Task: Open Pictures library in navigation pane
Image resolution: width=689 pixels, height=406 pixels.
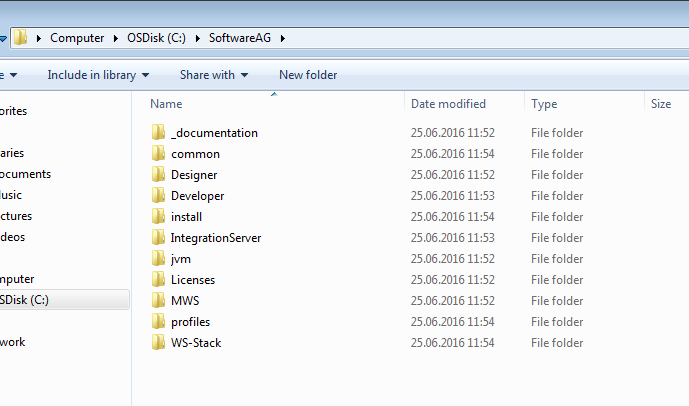Action: point(16,216)
